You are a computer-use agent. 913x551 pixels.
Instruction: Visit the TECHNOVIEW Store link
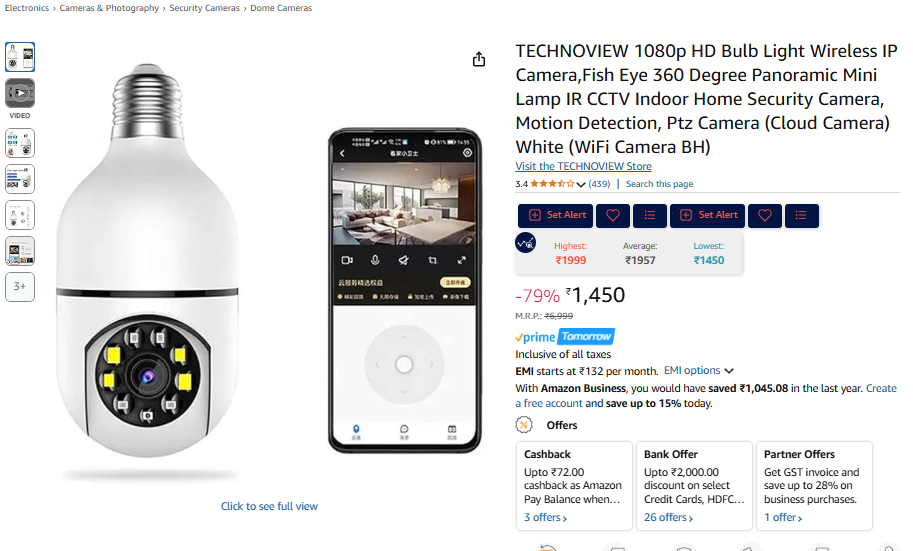583,167
